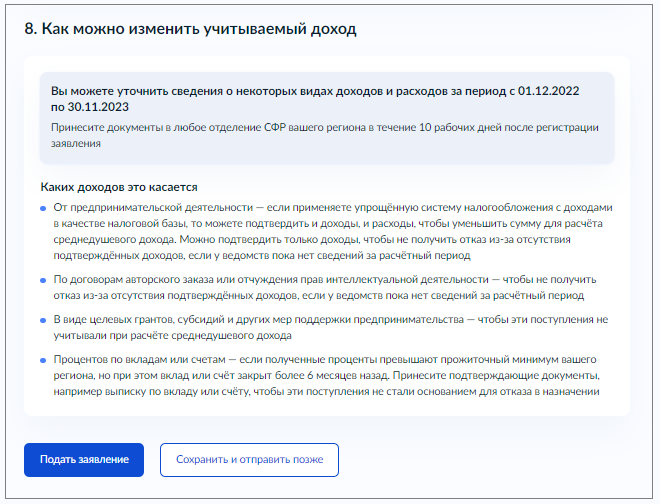Select heading '8. Как можно изменить учитываемый доход'
Screen dimensions: 660x504
click(x=190, y=29)
